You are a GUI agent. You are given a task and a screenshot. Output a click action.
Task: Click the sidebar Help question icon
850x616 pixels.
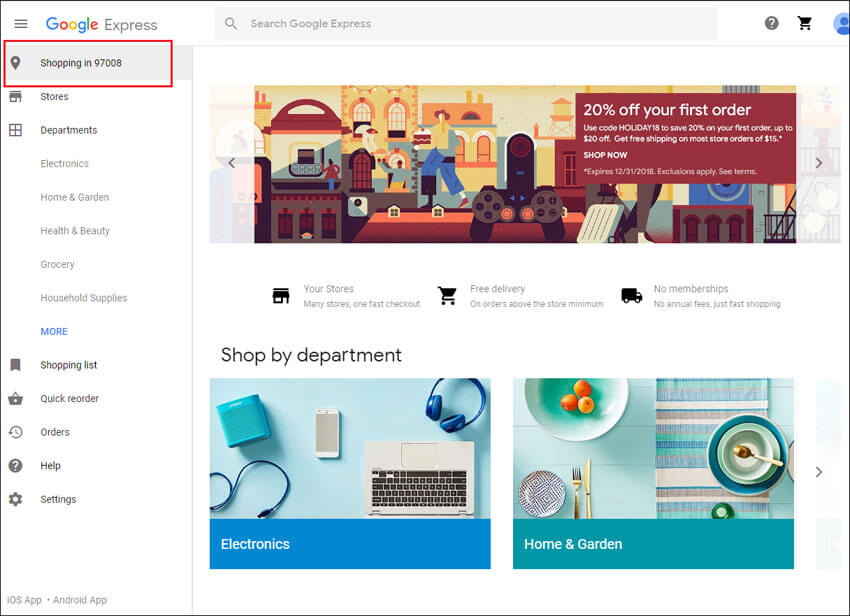click(16, 466)
